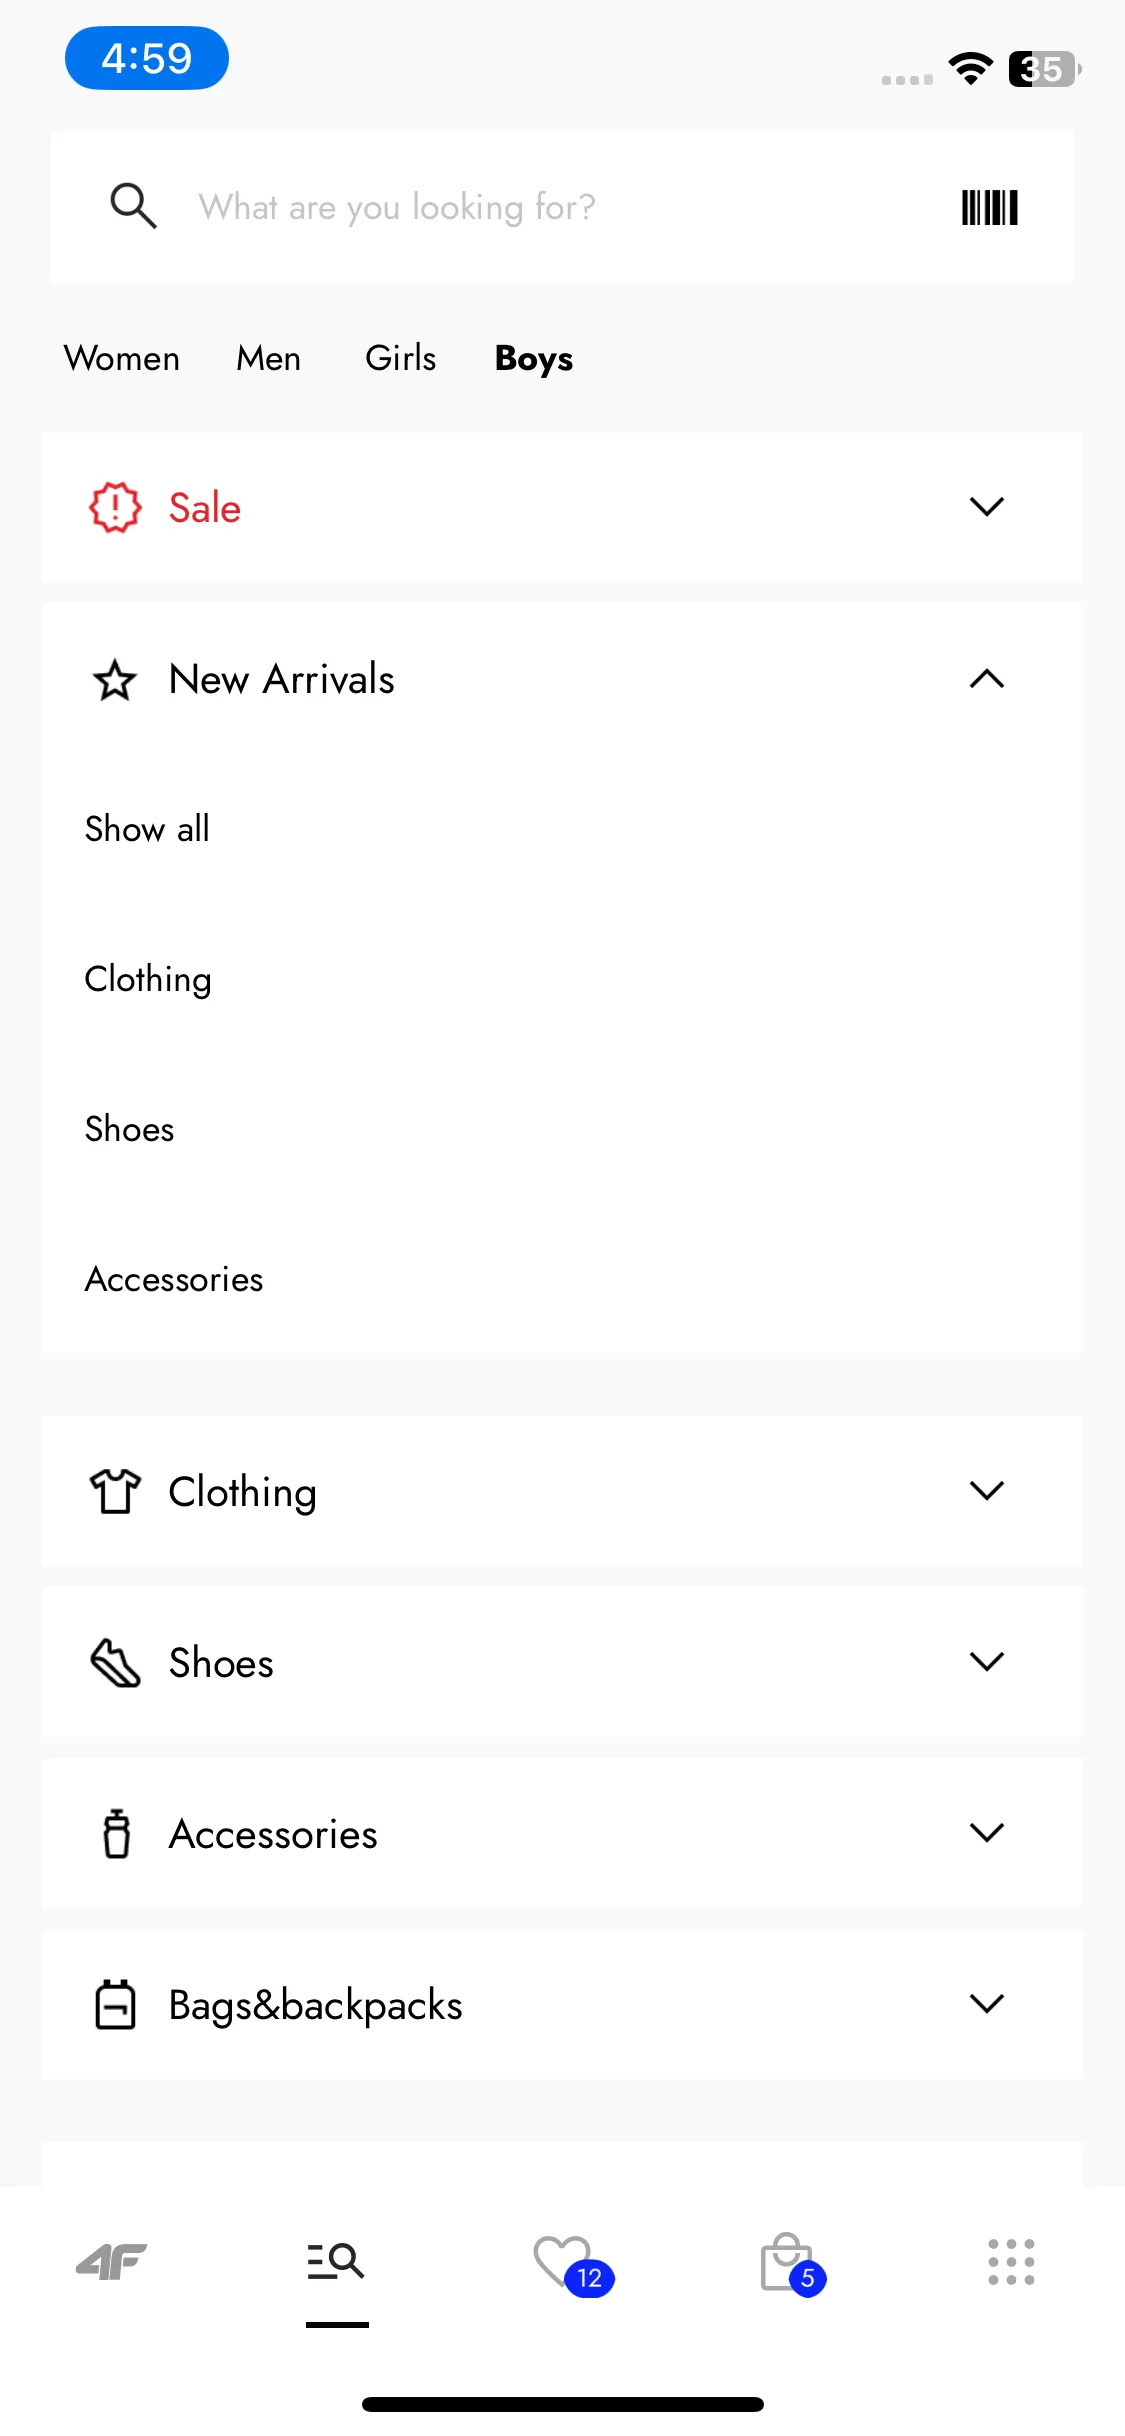
Task: Tap the Bags&backpacks bag icon
Action: click(x=115, y=2004)
